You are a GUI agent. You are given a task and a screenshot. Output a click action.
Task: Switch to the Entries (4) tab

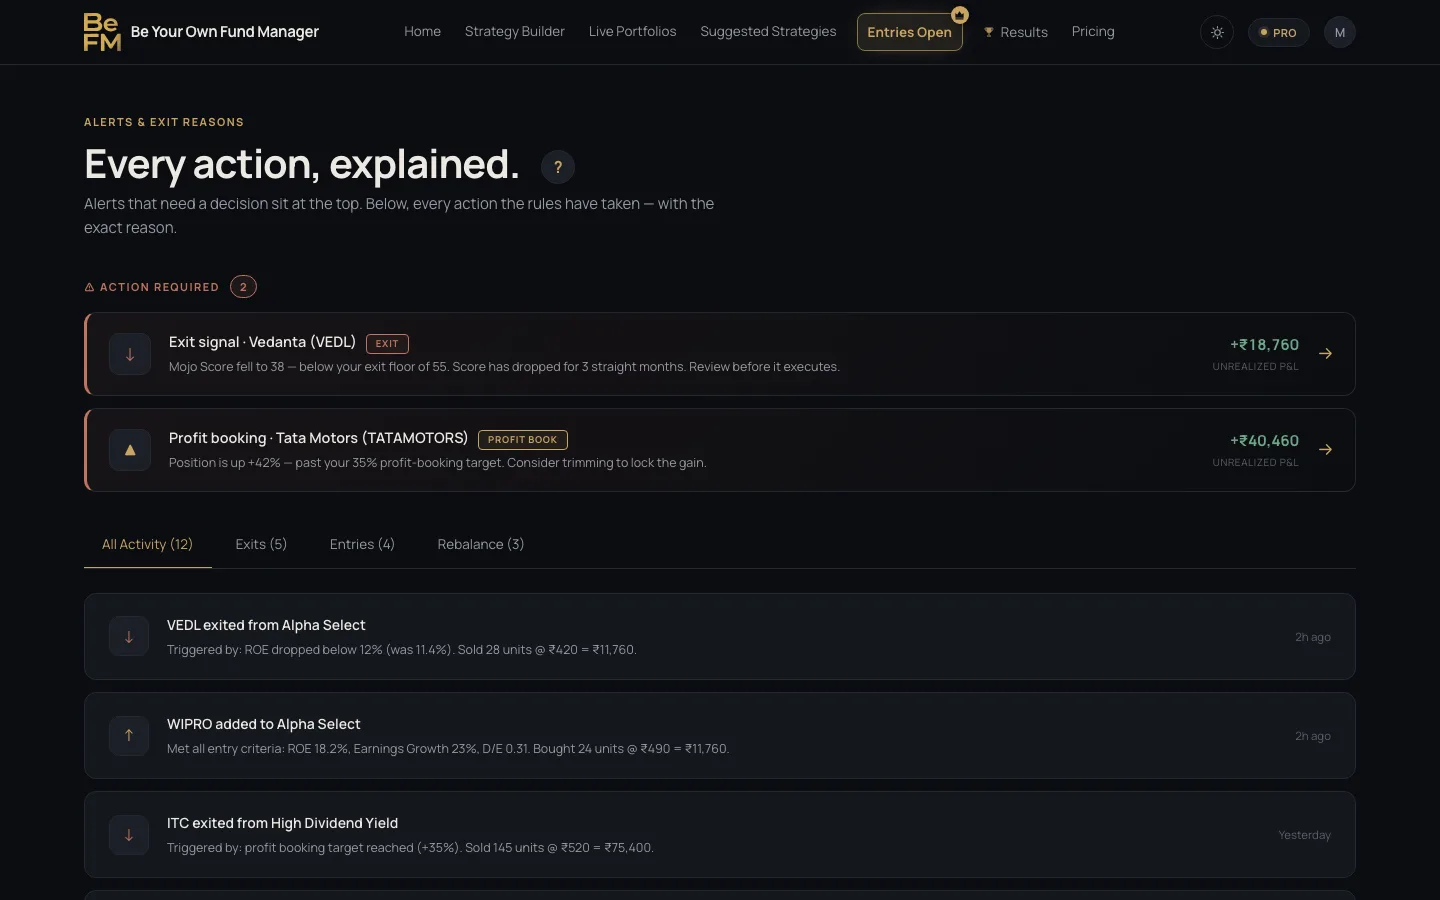[362, 544]
